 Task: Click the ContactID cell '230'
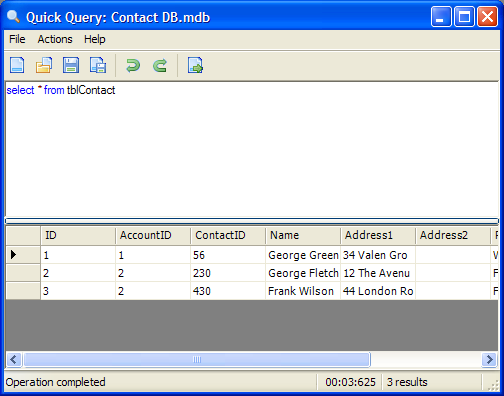pyautogui.click(x=228, y=273)
